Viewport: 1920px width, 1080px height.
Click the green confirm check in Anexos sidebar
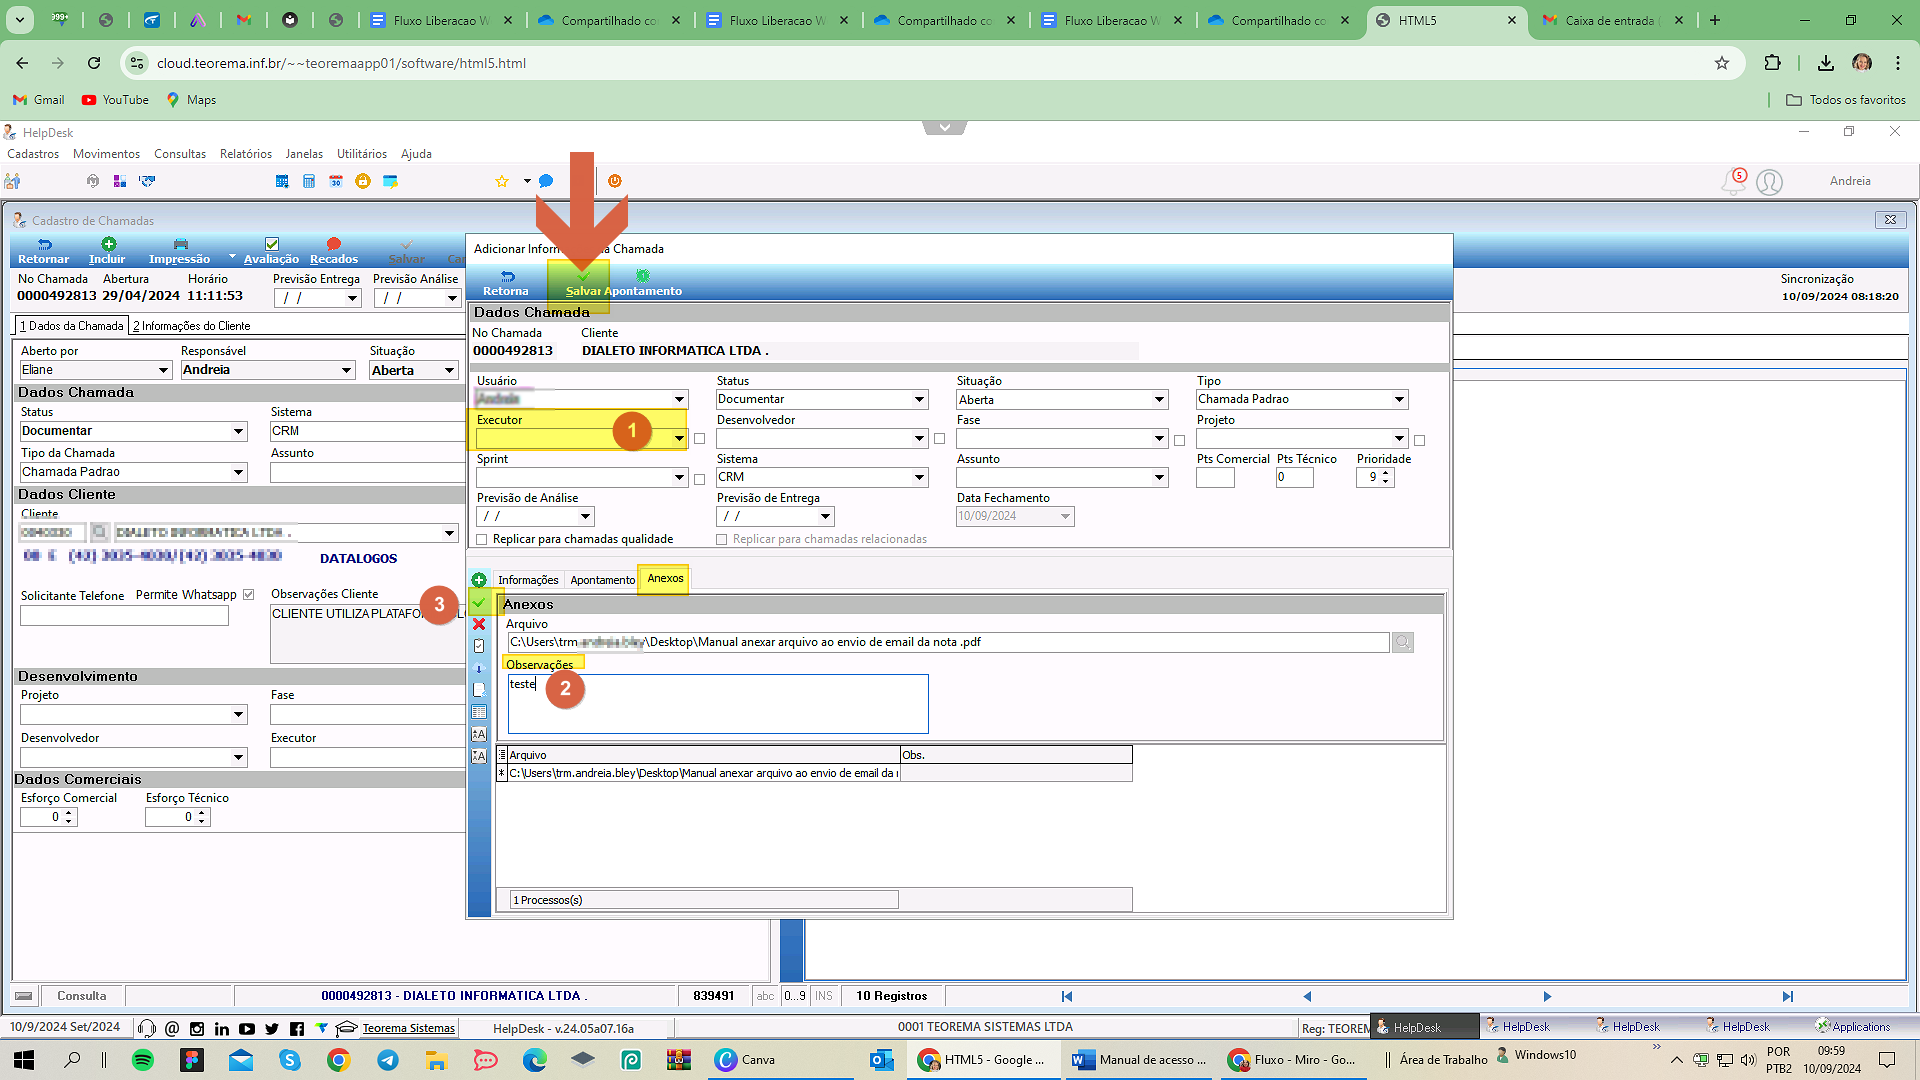(x=479, y=602)
